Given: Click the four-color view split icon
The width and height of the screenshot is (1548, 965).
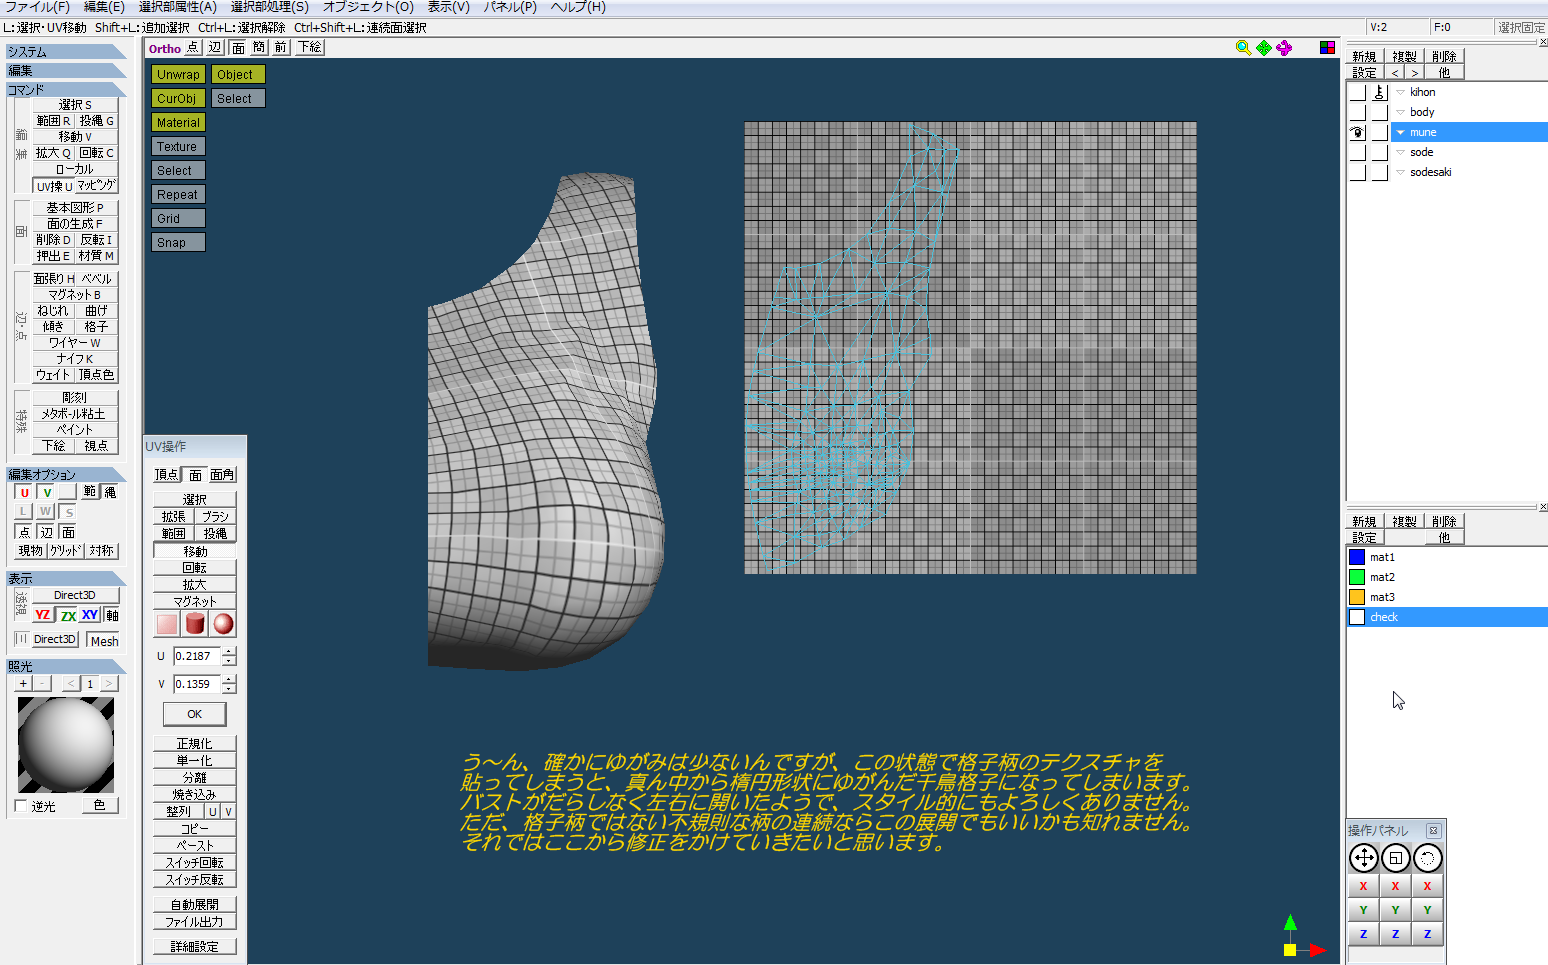Looking at the screenshot, I should (x=1327, y=48).
